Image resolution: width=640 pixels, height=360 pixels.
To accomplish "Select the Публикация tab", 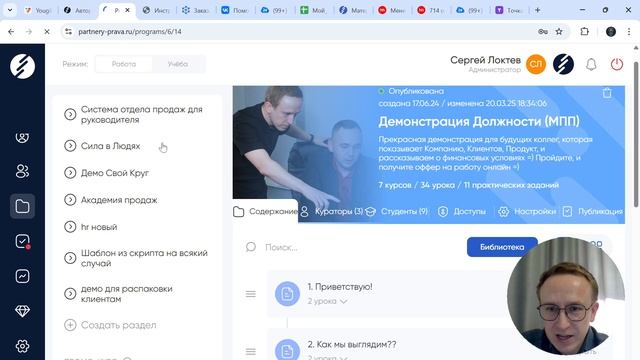I will coord(593,211).
